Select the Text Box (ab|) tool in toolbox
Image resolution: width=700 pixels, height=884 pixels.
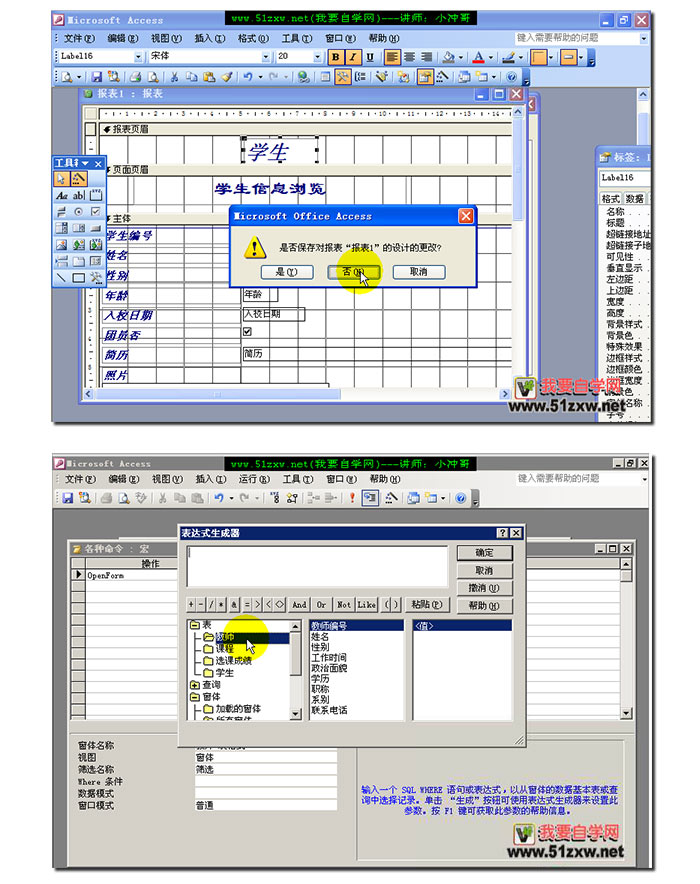[x=78, y=196]
